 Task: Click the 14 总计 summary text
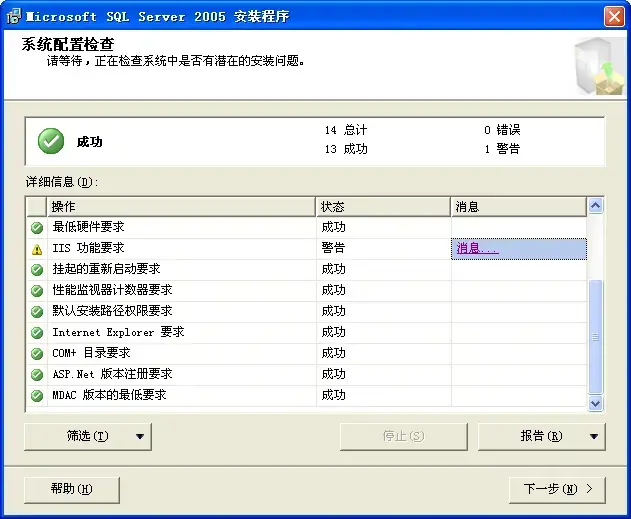(x=346, y=130)
